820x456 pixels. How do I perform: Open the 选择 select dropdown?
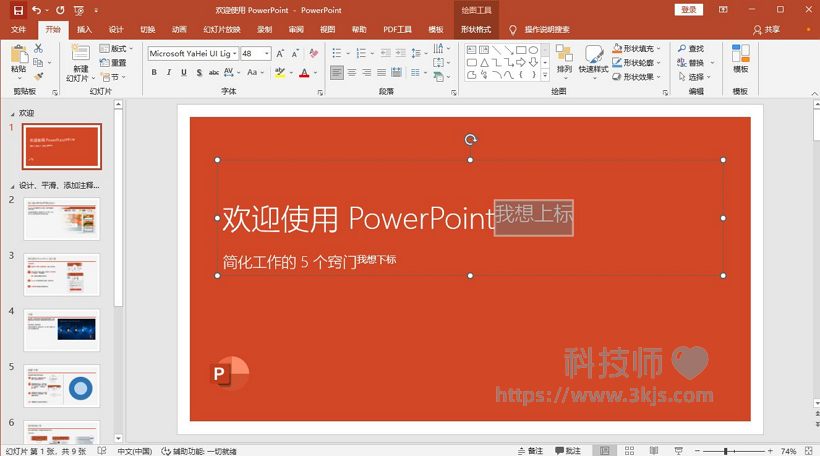[694, 77]
